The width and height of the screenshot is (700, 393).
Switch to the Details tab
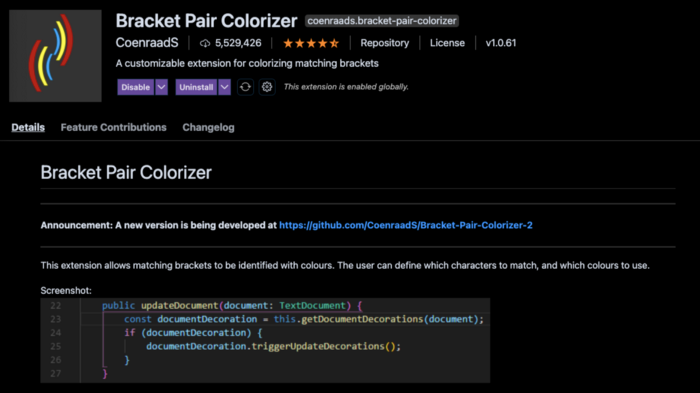tap(28, 127)
